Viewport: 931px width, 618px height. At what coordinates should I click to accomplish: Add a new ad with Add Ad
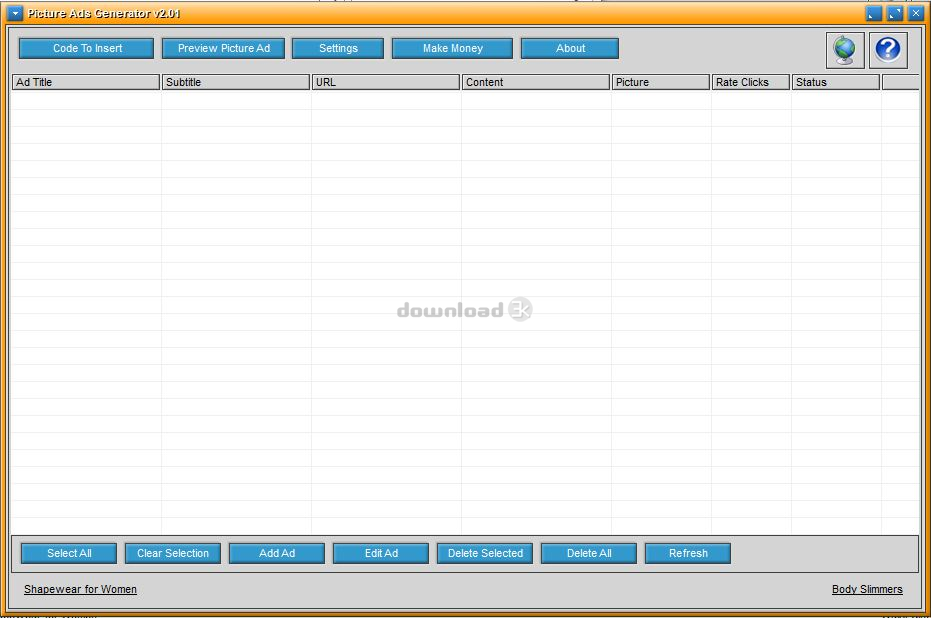click(277, 553)
